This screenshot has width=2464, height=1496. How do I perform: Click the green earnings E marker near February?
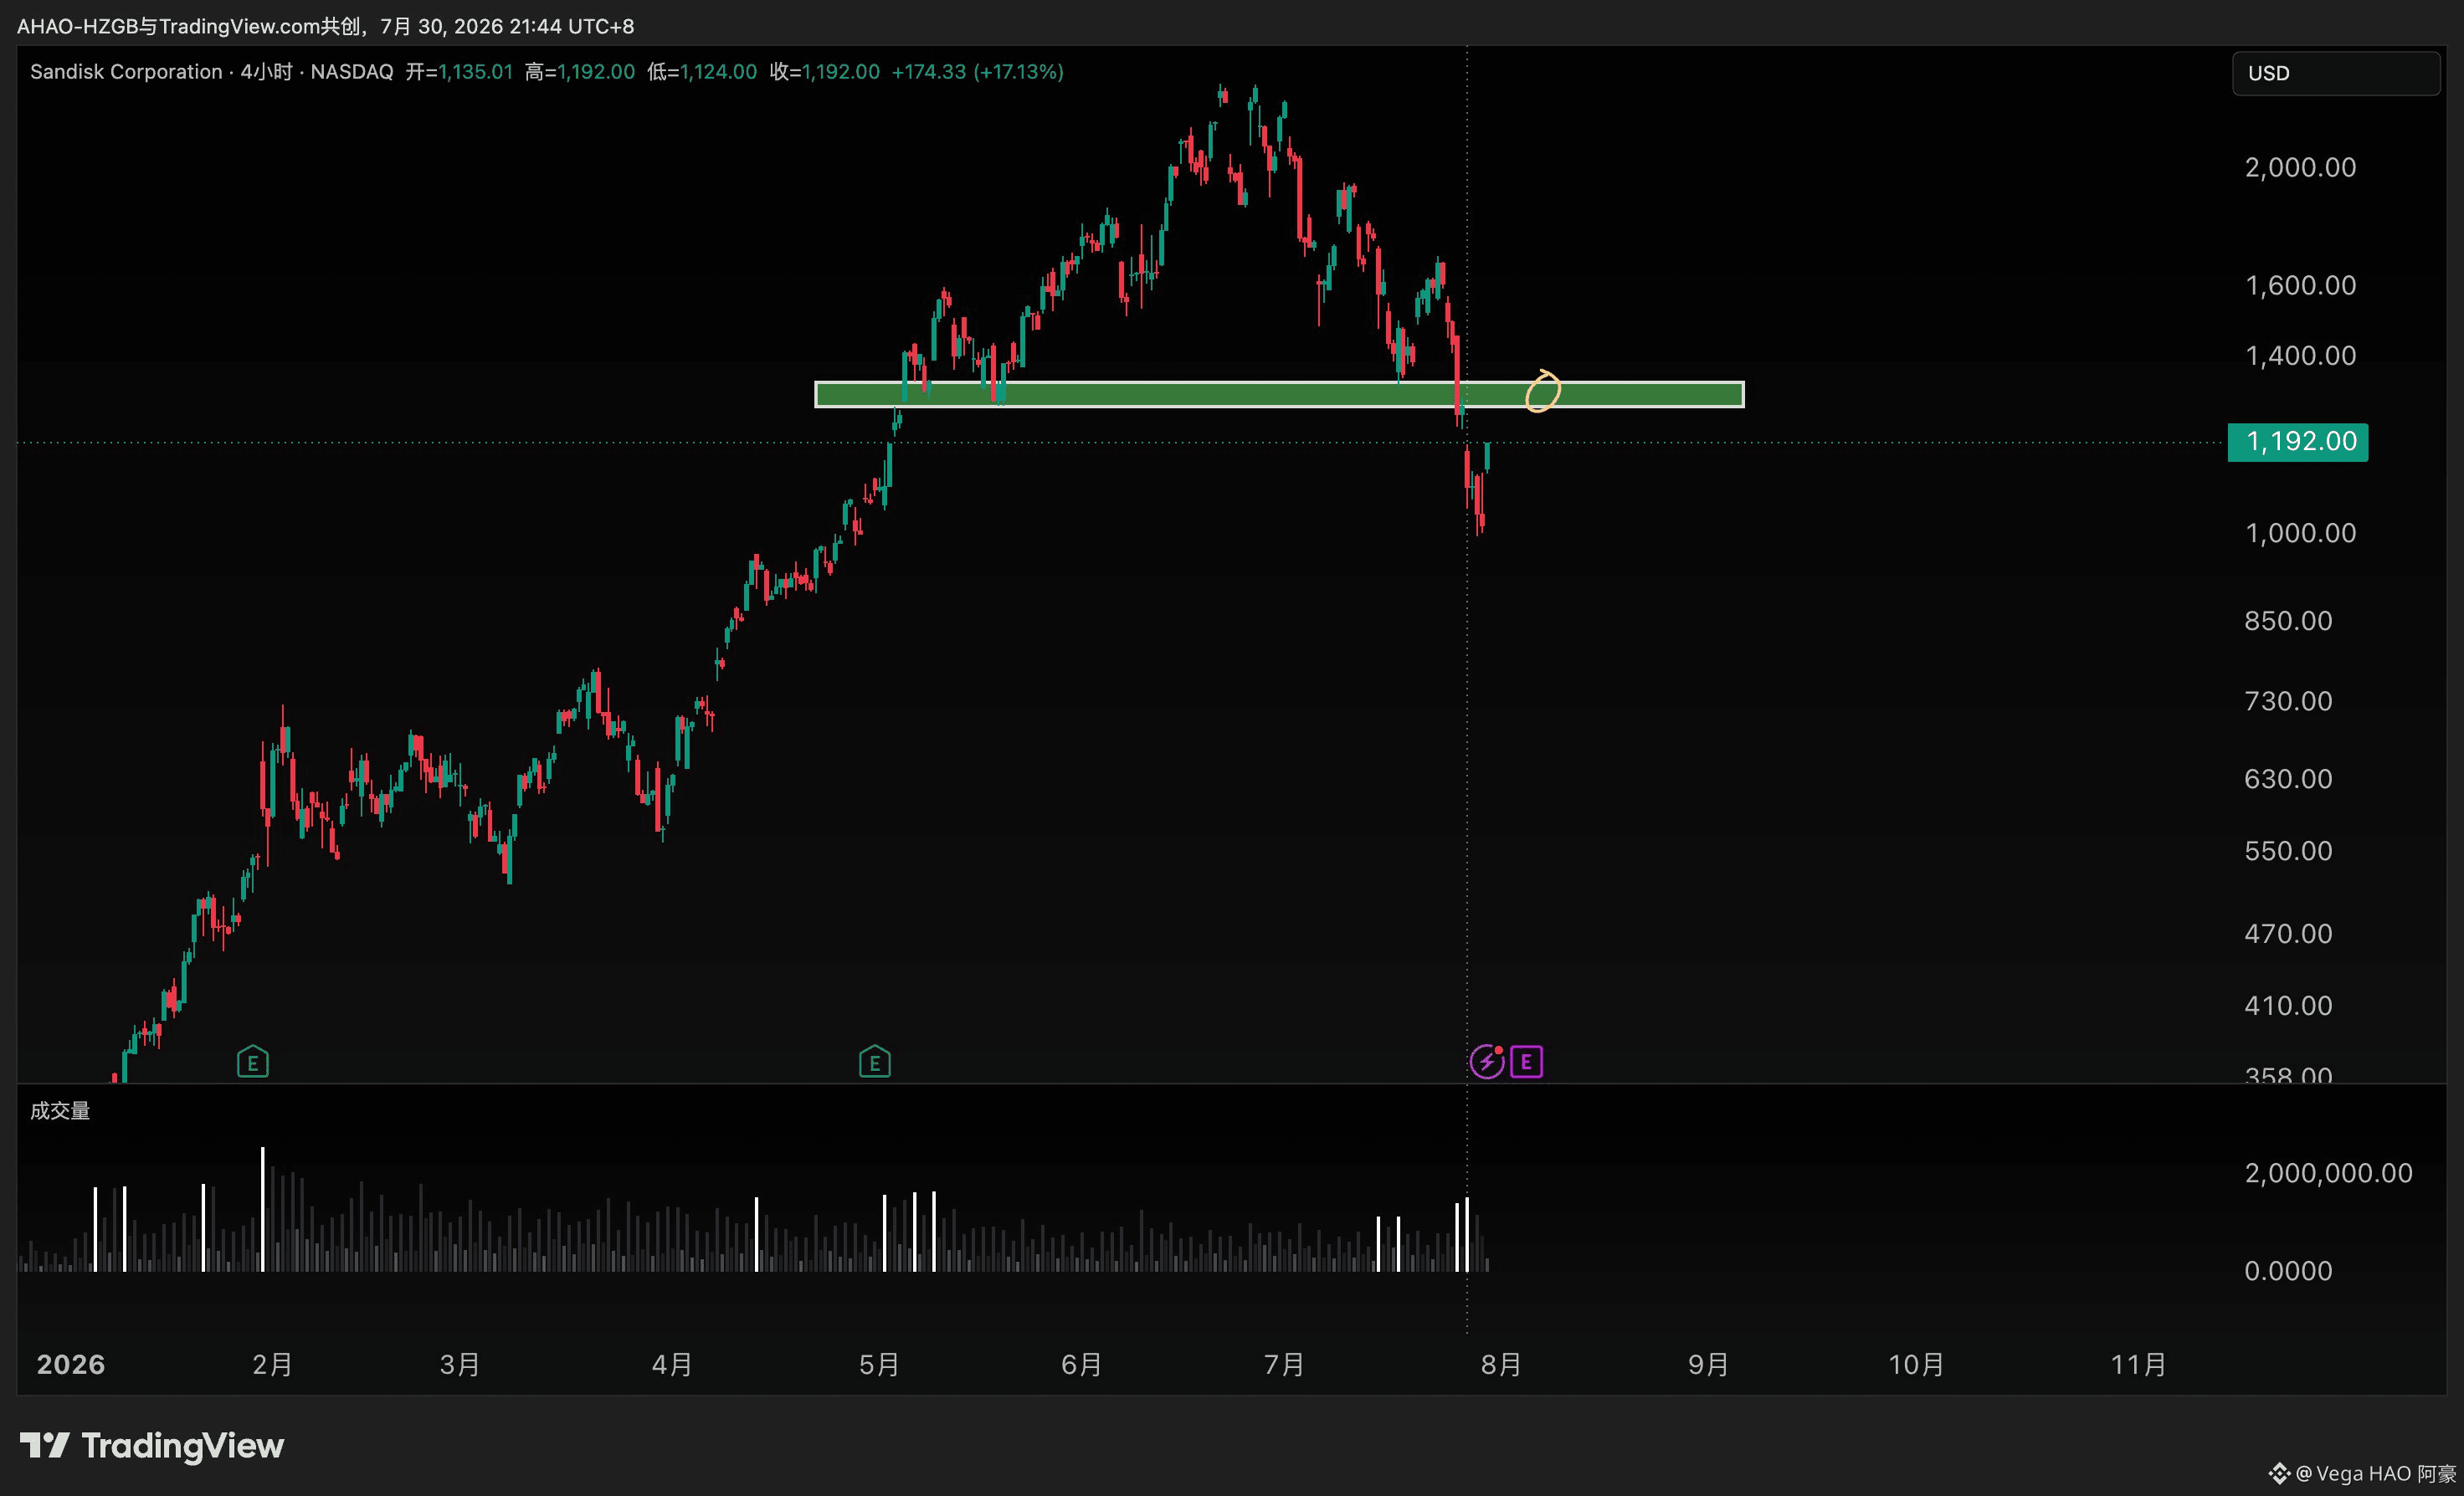click(253, 1062)
